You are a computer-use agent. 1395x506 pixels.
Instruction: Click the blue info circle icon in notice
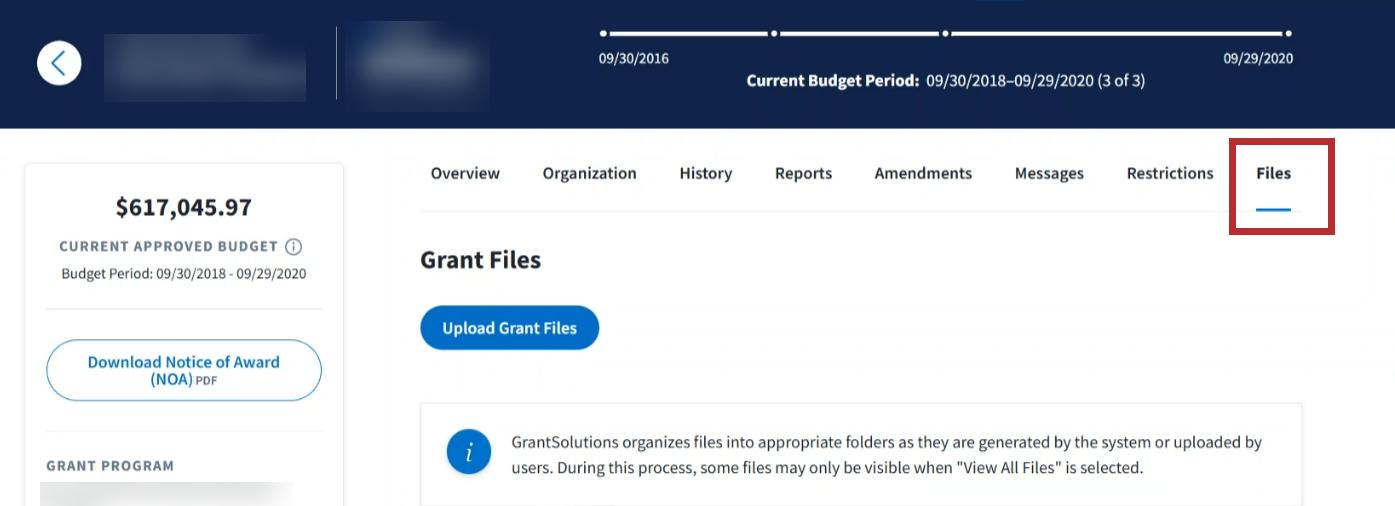(469, 453)
